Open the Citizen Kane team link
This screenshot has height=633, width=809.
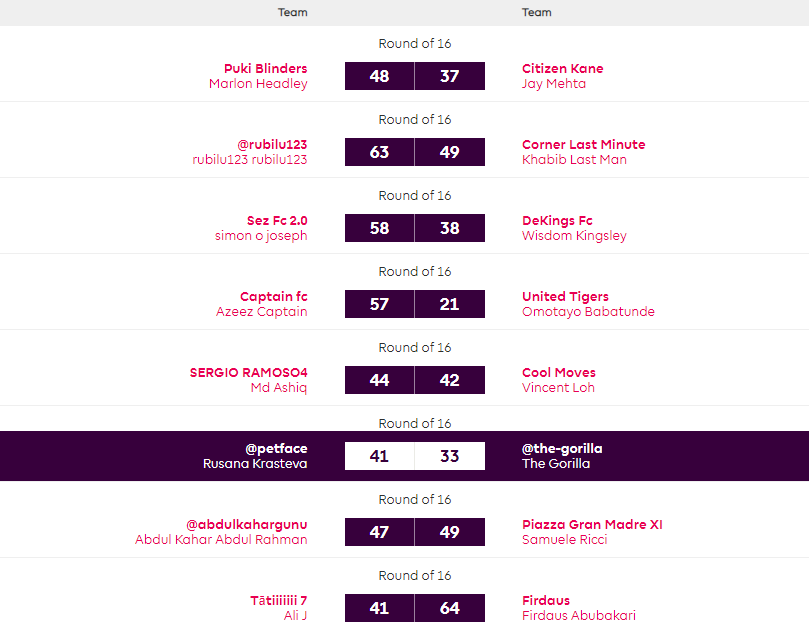click(562, 69)
